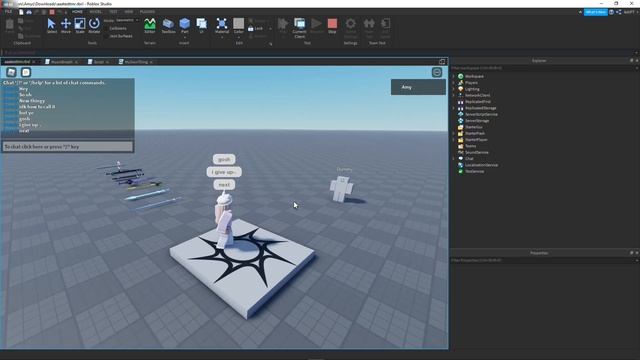The width and height of the screenshot is (640, 360).
Task: Activate the Move tool
Action: [x=66, y=26]
